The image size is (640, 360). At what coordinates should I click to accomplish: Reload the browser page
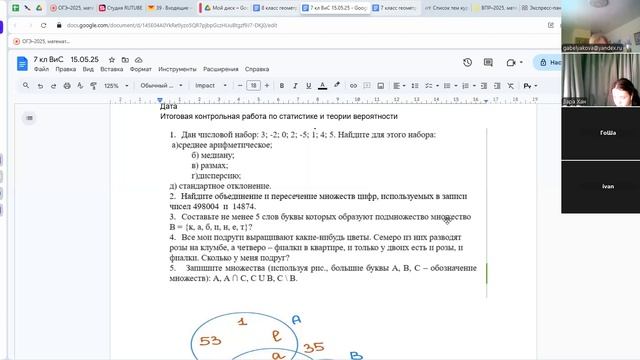[x=44, y=25]
